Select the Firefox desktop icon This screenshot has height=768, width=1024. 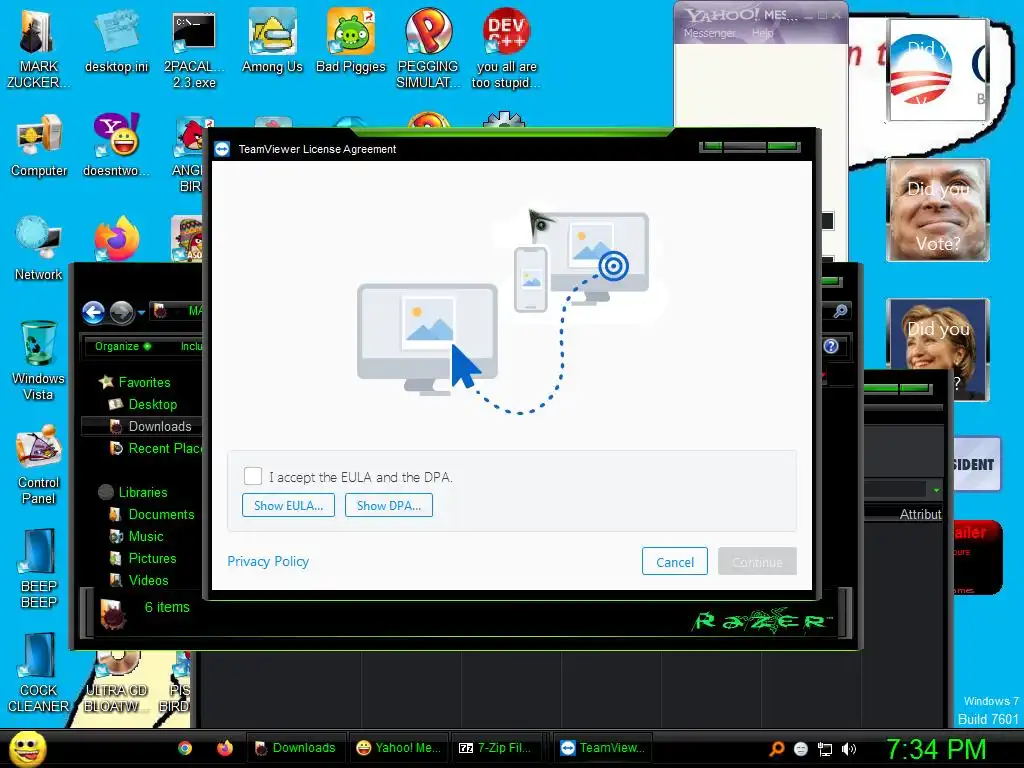click(116, 238)
